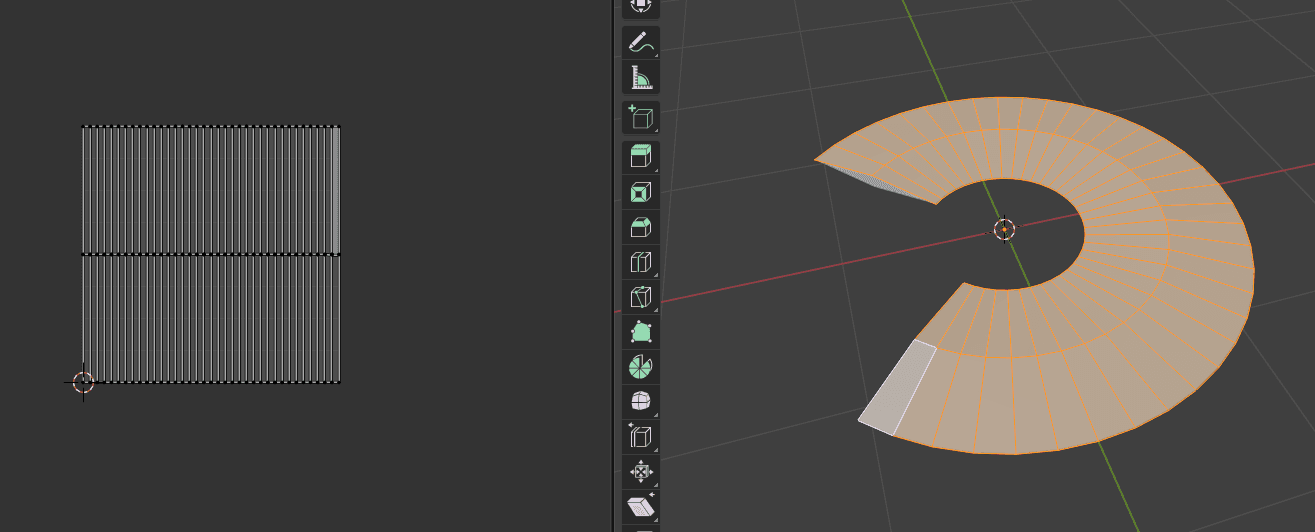Image resolution: width=1315 pixels, height=532 pixels.
Task: Click the partially visible Transform tool at toolbar top
Action: click(641, 6)
